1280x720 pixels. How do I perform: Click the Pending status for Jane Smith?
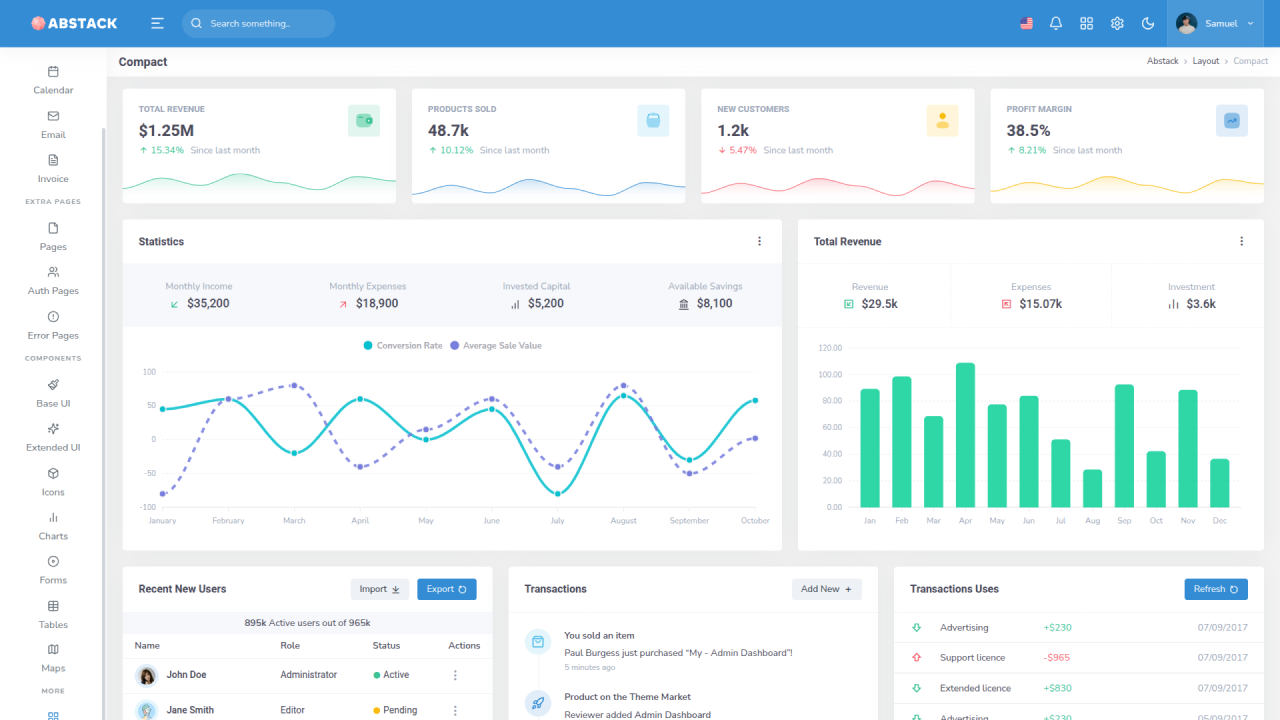coord(395,710)
